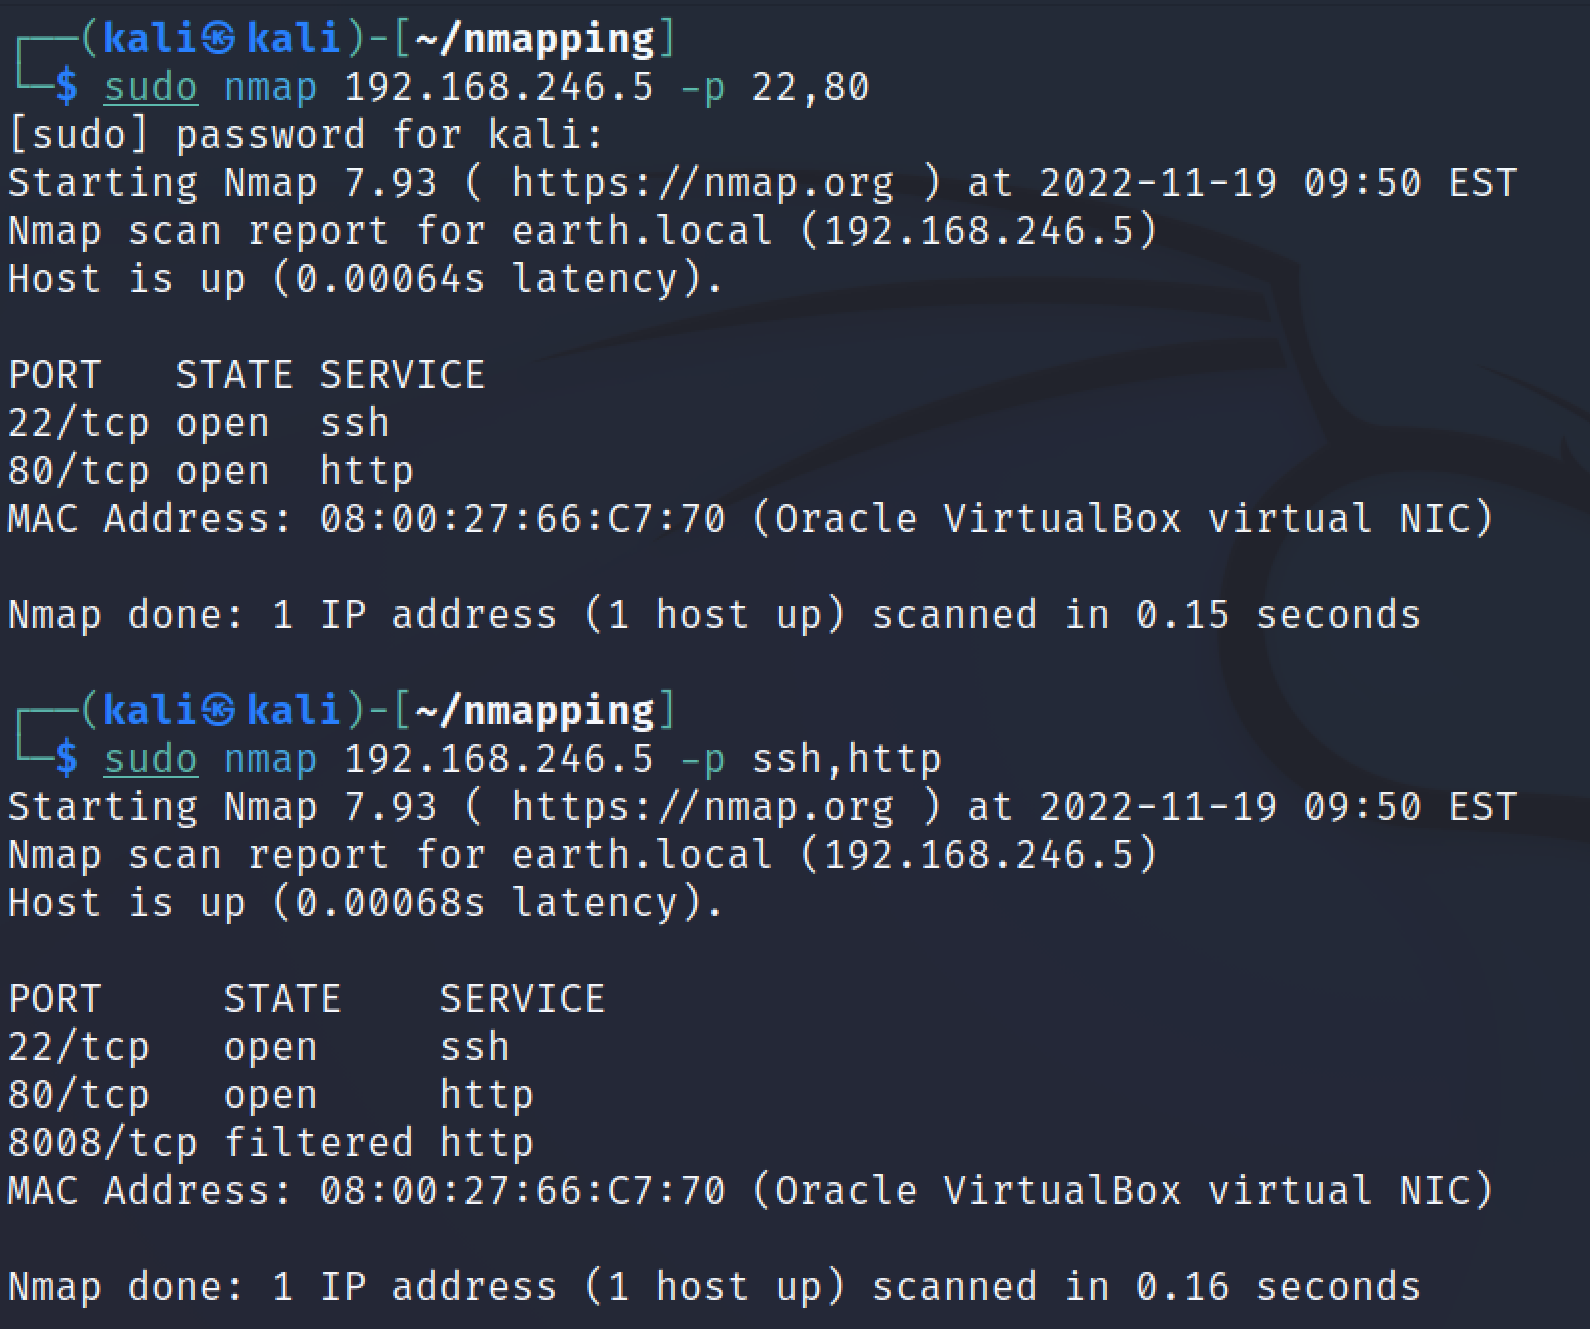Click the "22,80" port argument
Screen dimensions: 1590x1329
pos(810,87)
